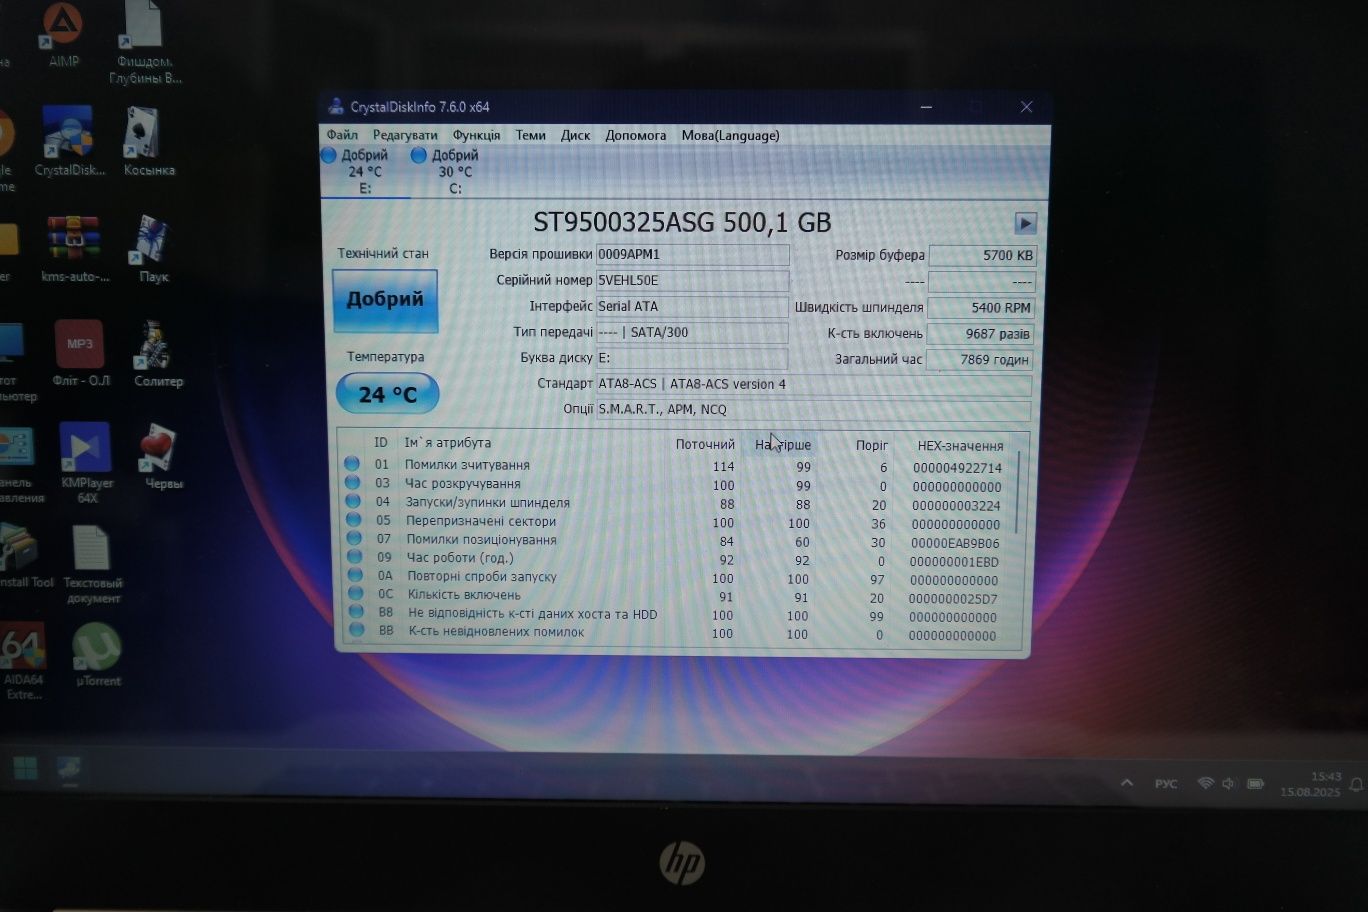Select the Перепризначені сектори row

click(677, 522)
